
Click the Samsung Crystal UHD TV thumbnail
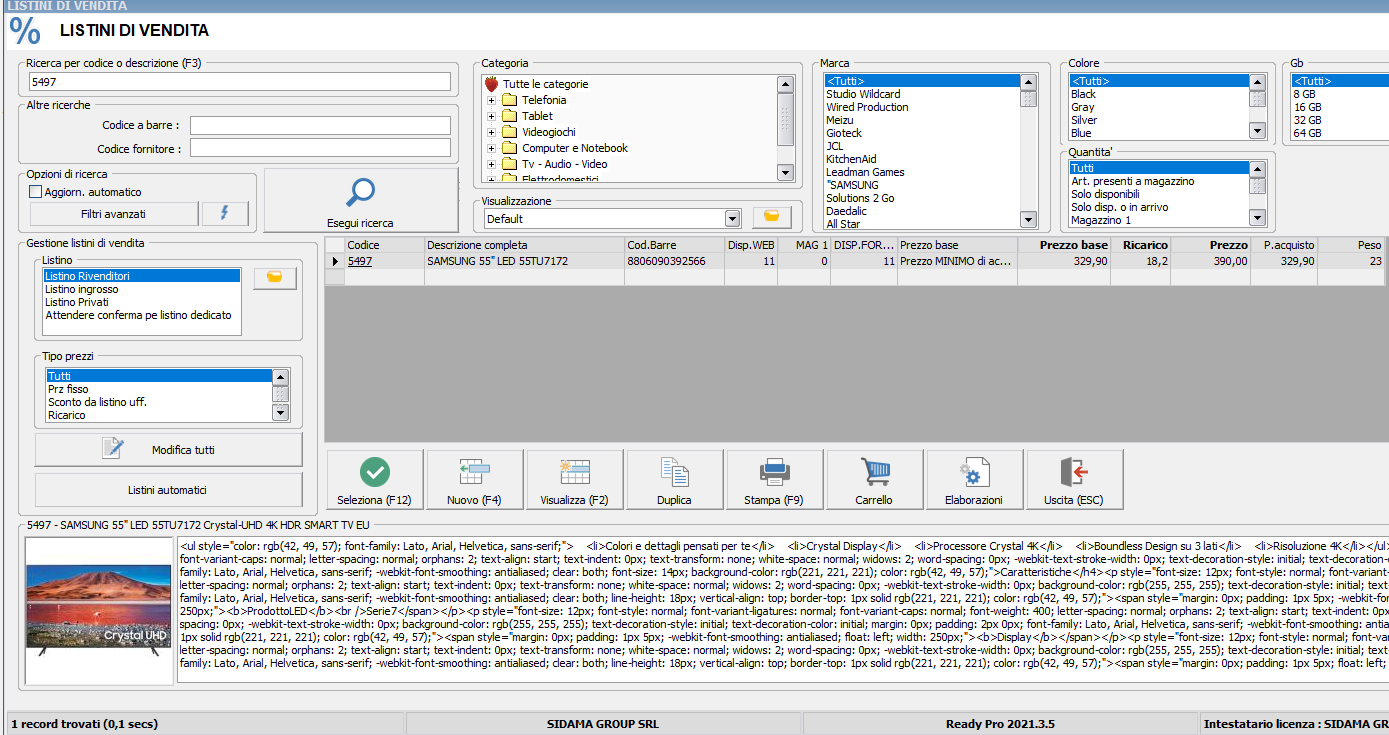click(97, 610)
